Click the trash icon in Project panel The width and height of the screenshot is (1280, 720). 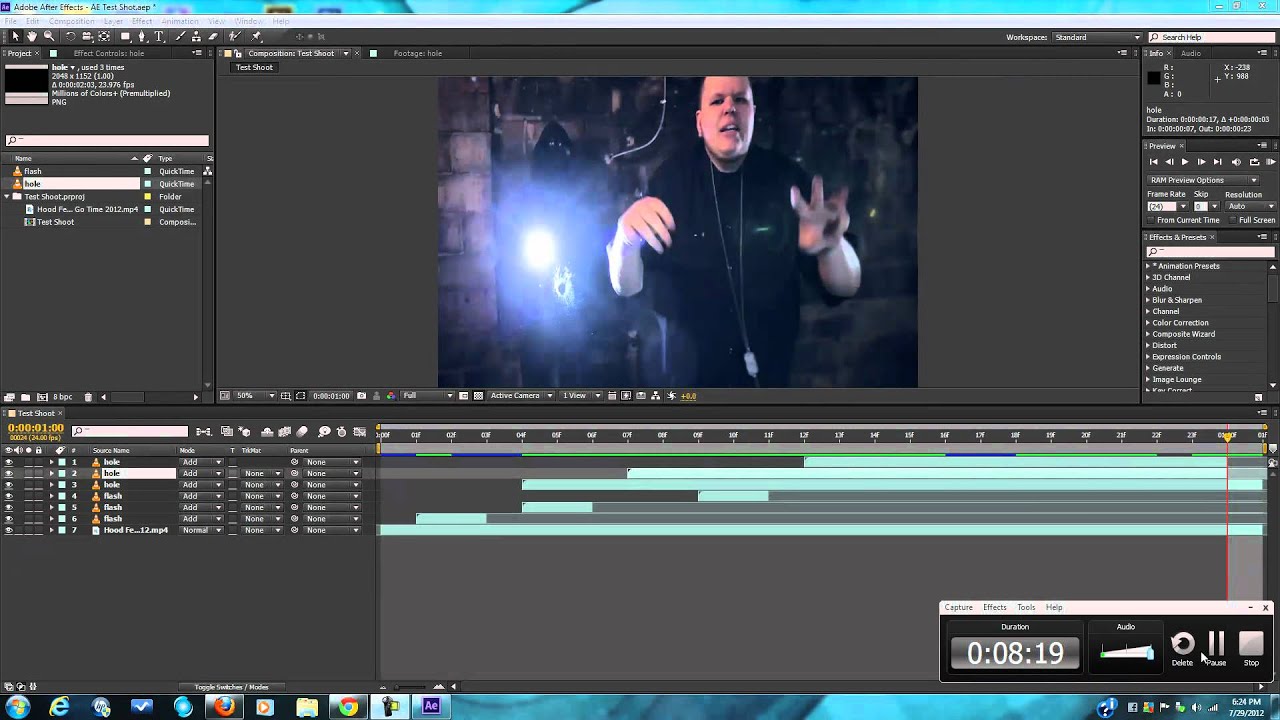(x=88, y=397)
